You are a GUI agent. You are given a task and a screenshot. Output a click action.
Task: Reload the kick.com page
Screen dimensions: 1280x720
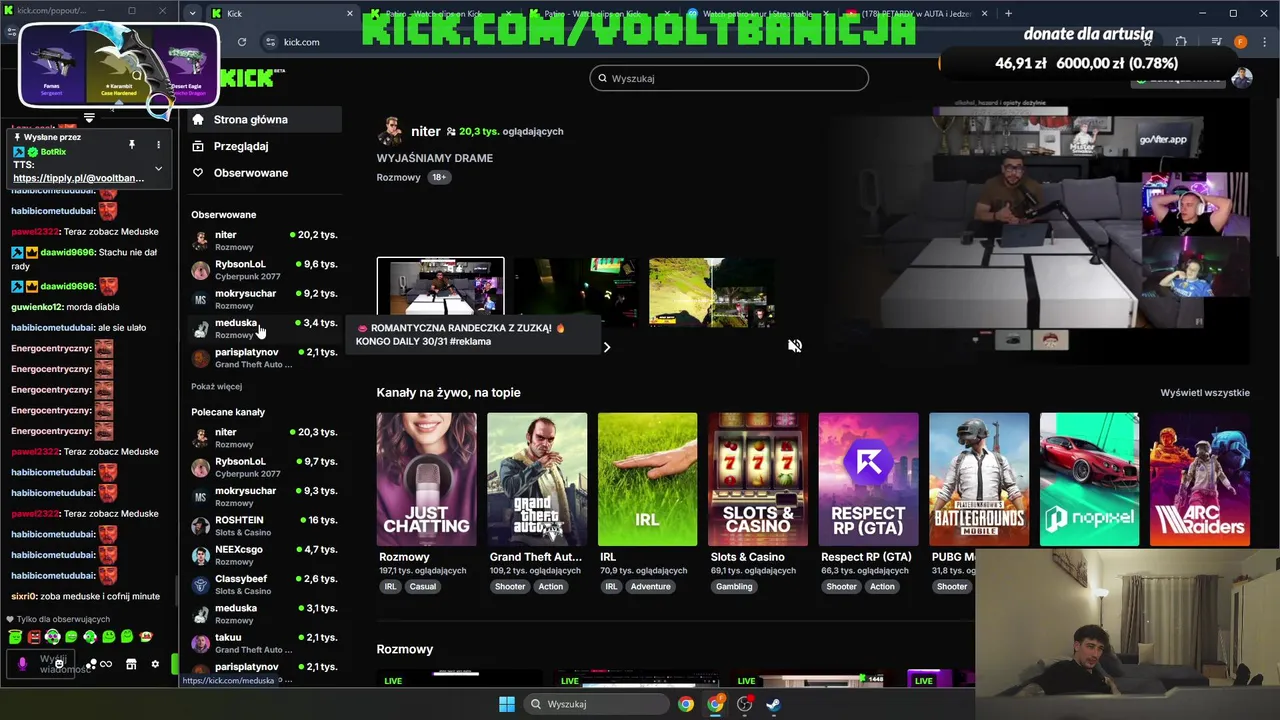[x=242, y=42]
